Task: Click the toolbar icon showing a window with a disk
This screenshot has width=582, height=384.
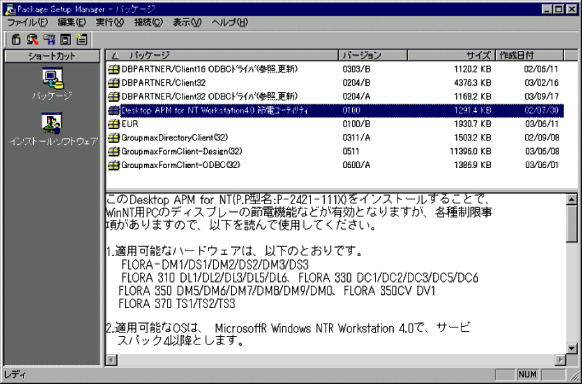Action: point(66,39)
